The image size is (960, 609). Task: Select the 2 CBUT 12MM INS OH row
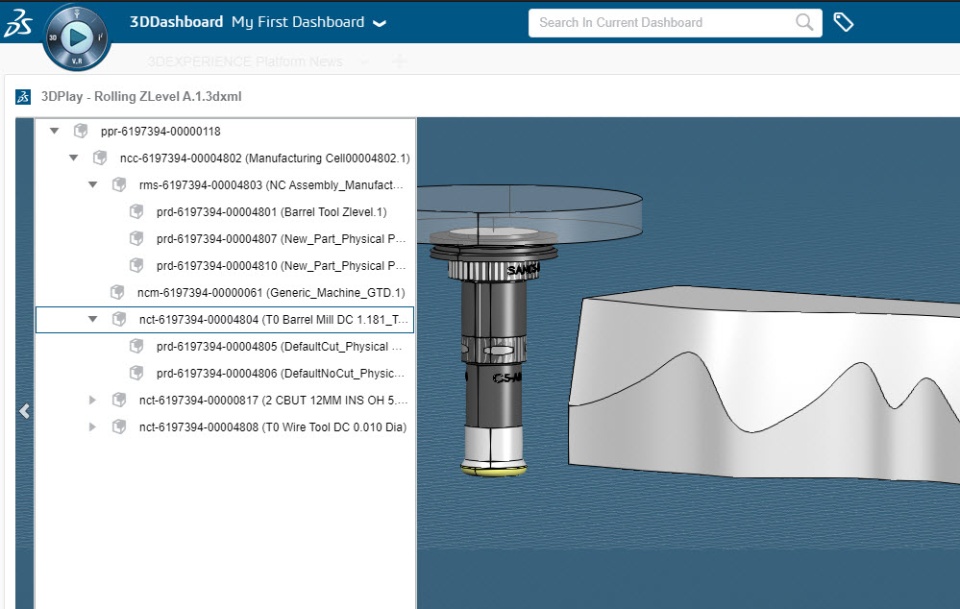tap(225, 400)
